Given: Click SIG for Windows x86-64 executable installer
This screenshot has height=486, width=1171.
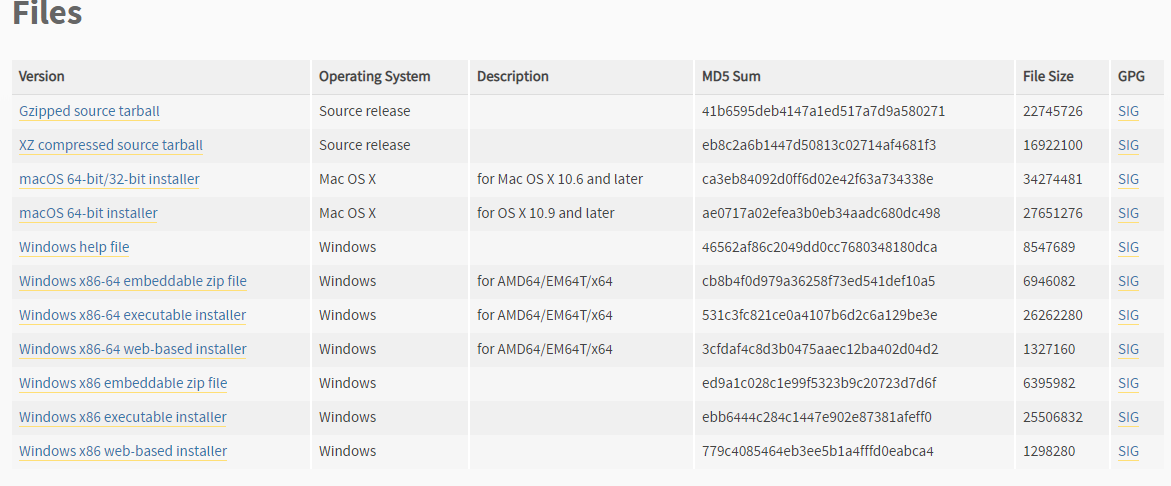Looking at the screenshot, I should pyautogui.click(x=1128, y=315).
